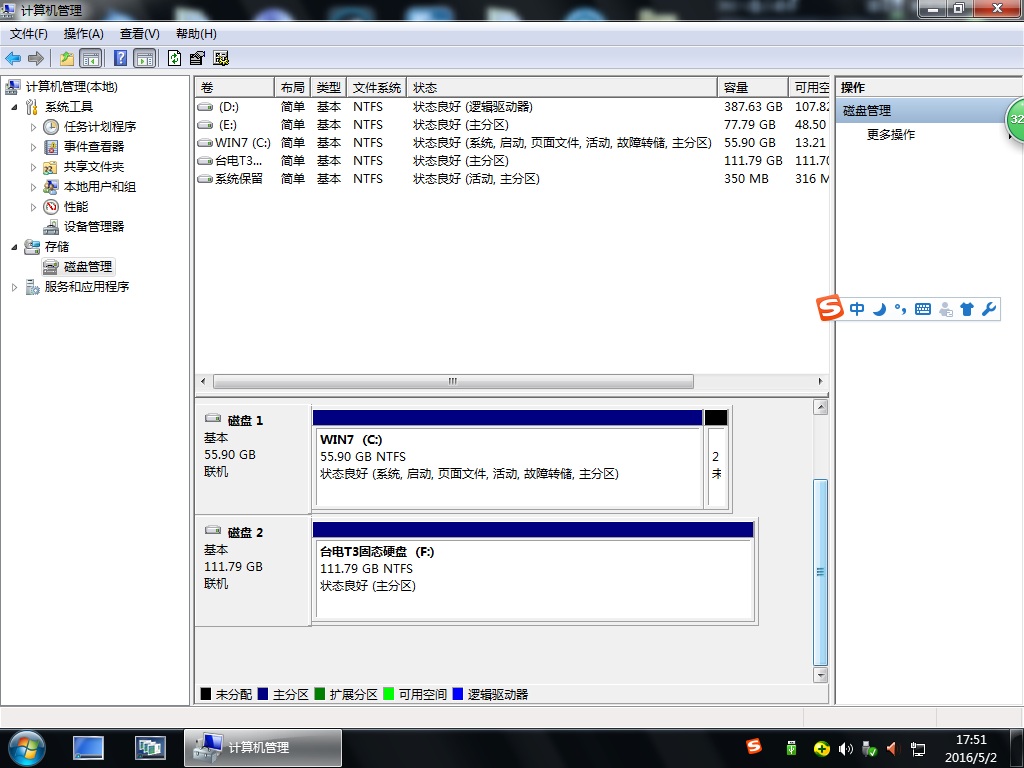Click the 计算机管理 taskbar button
Screen dimensions: 1024x768
point(263,748)
